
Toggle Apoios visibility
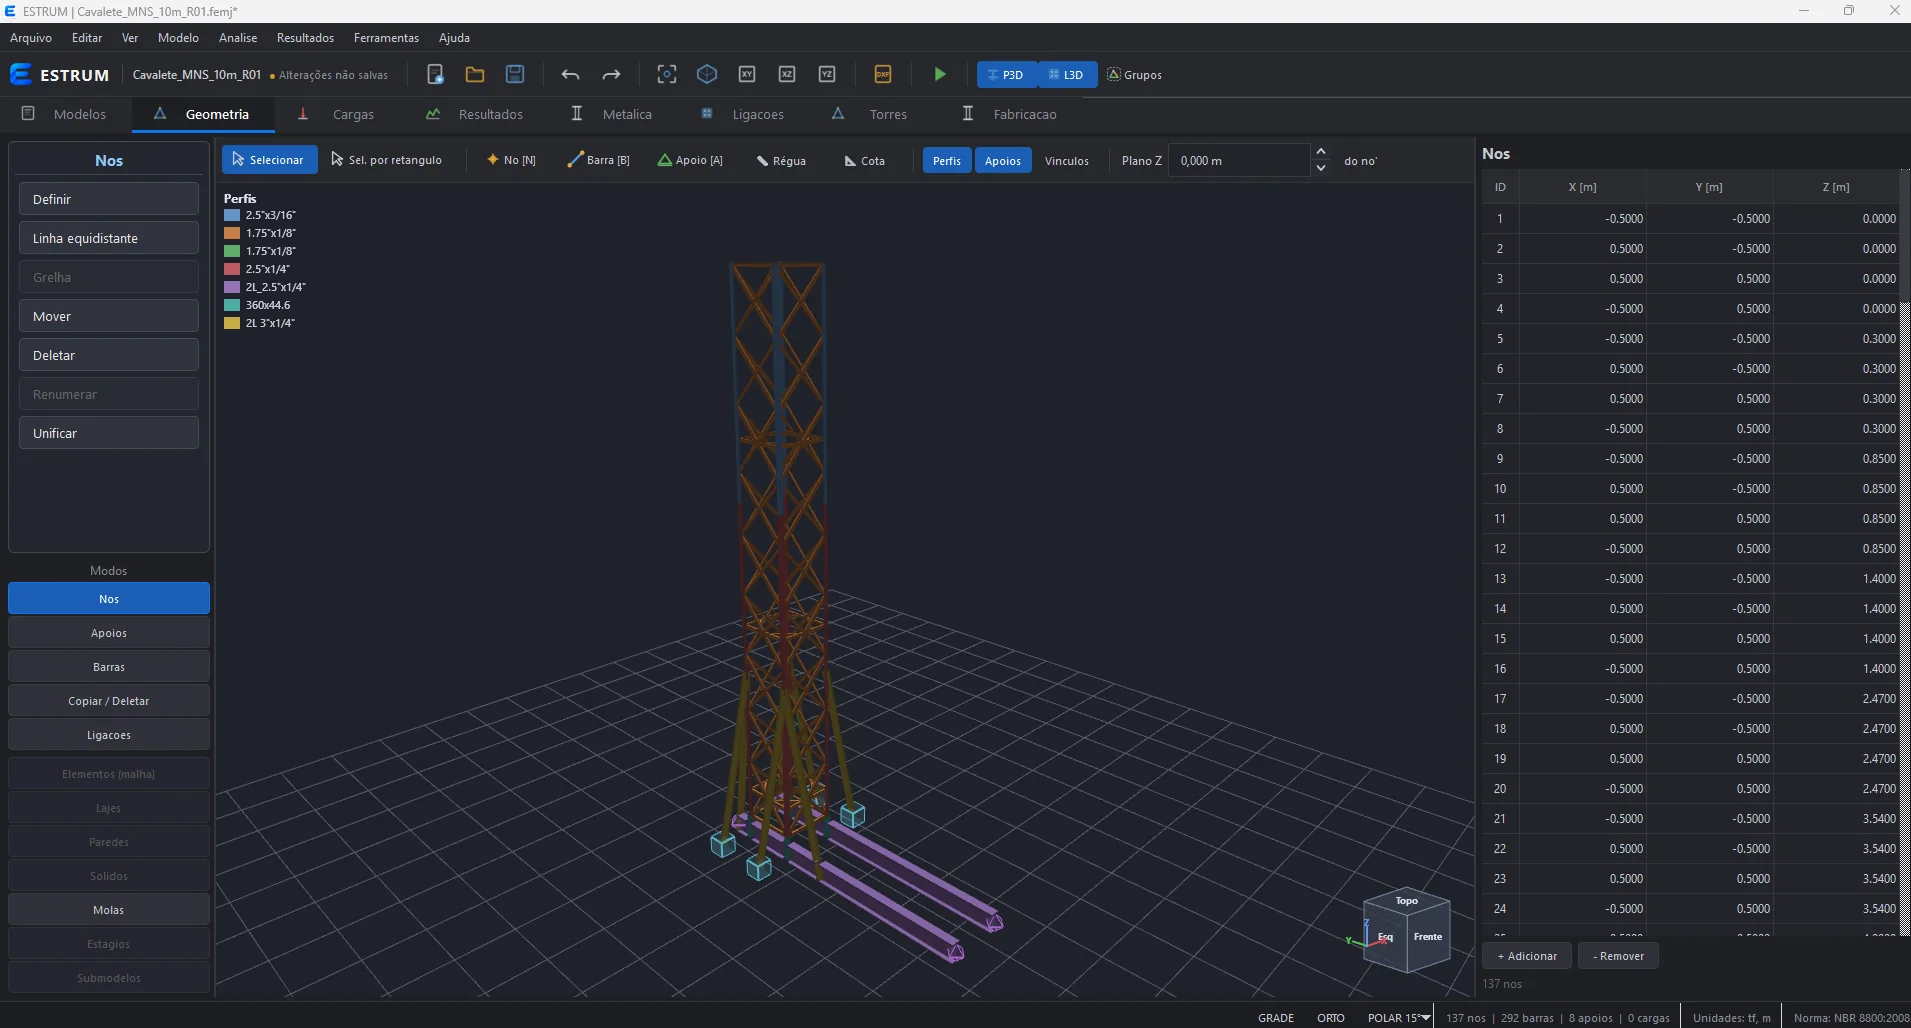[x=1003, y=160]
